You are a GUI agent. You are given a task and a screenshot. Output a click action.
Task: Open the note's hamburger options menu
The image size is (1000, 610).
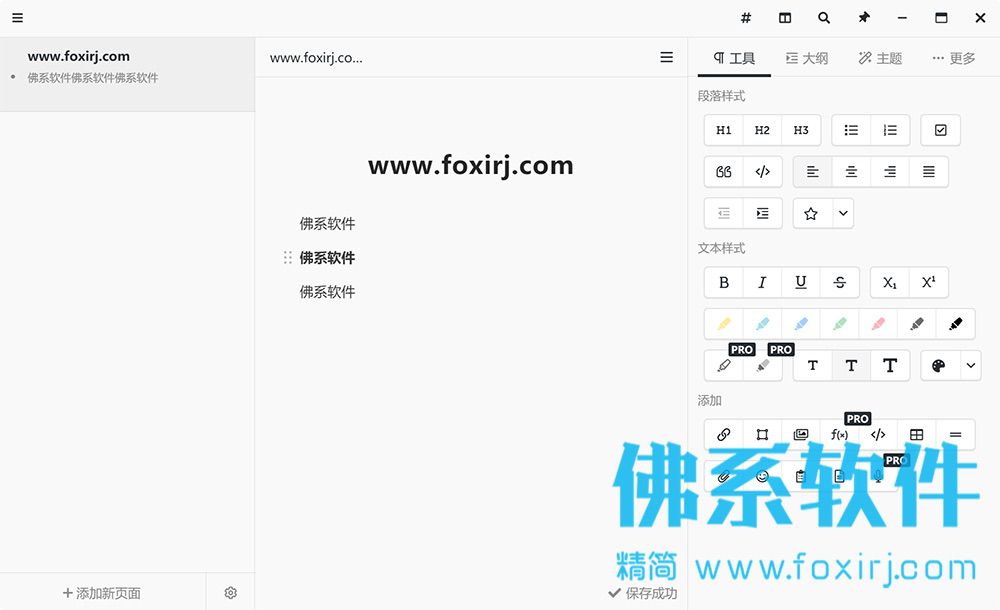click(666, 57)
